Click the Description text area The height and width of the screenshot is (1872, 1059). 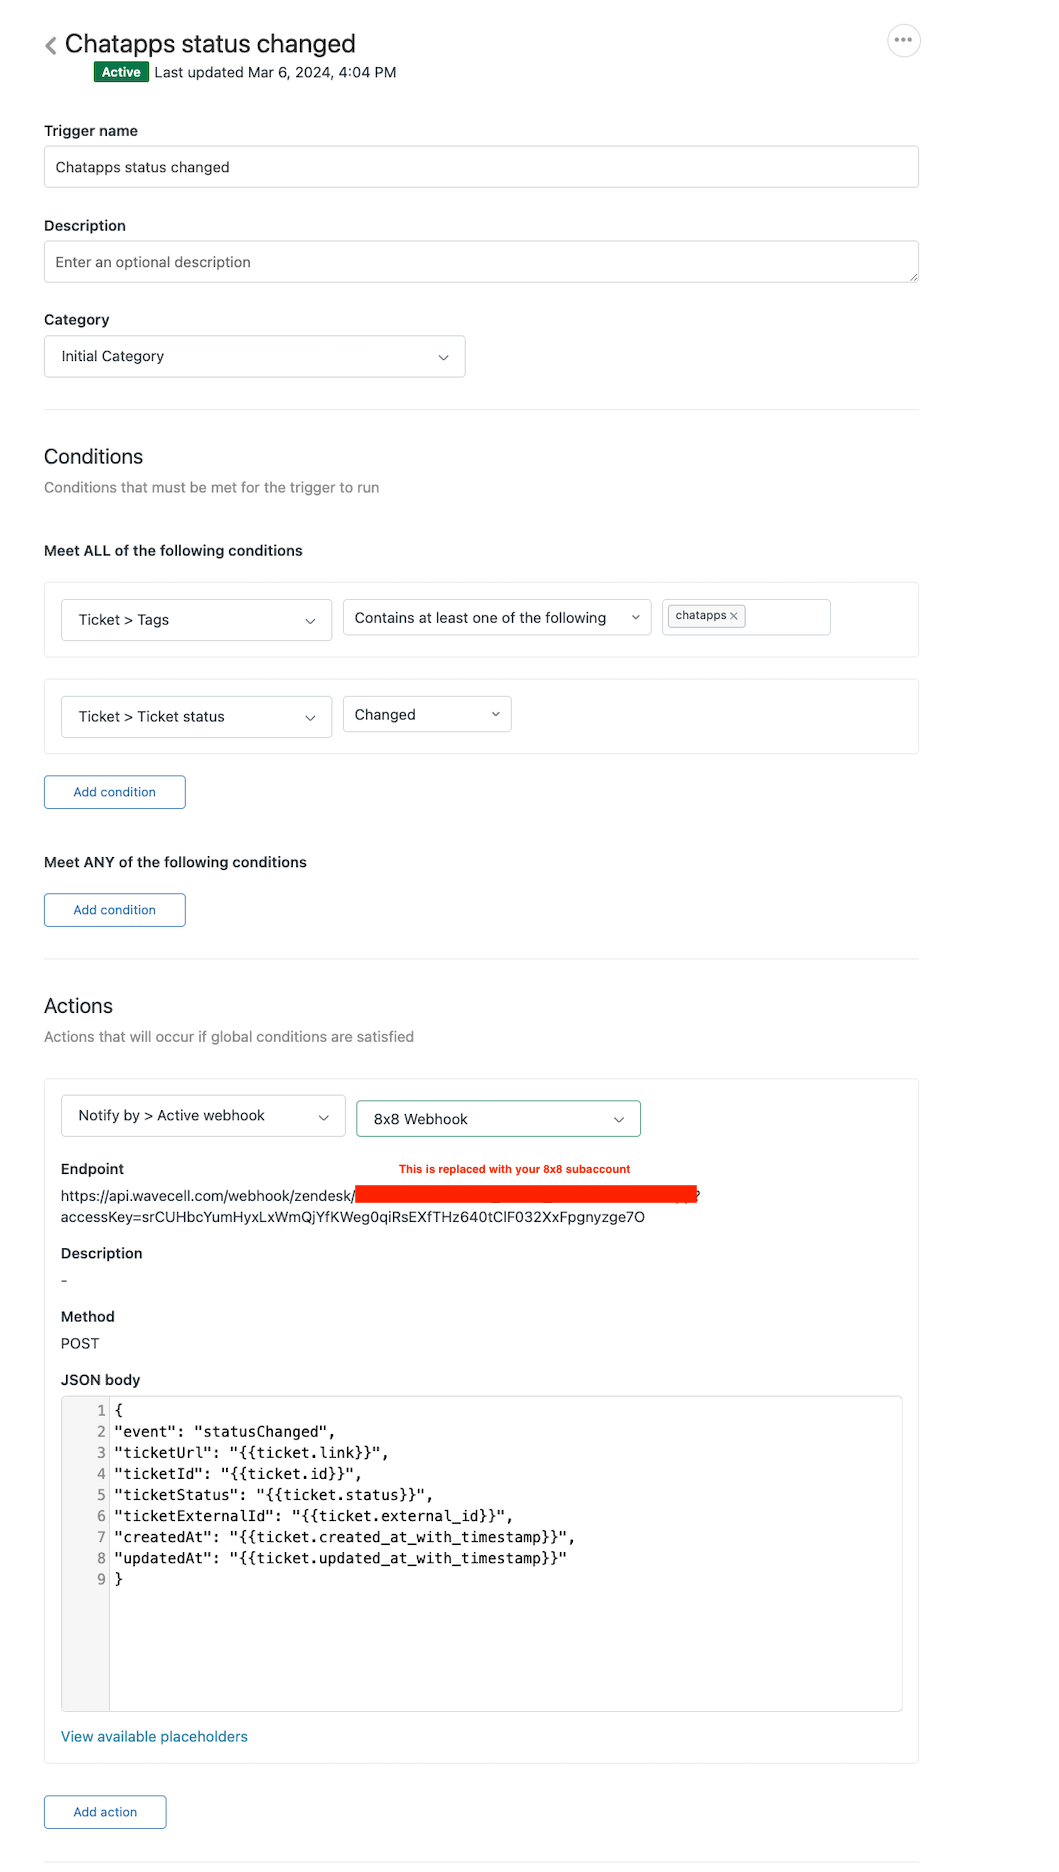[480, 262]
